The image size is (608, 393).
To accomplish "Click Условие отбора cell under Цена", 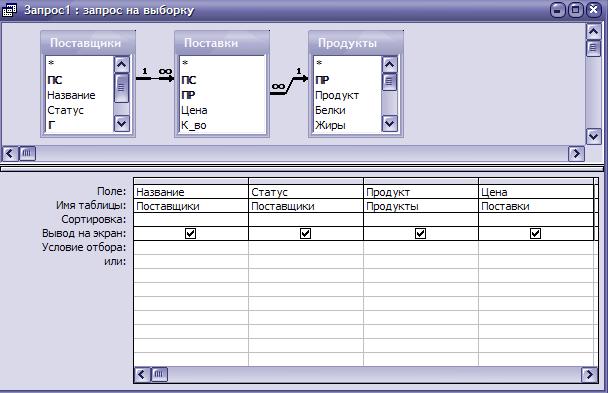I will (536, 247).
